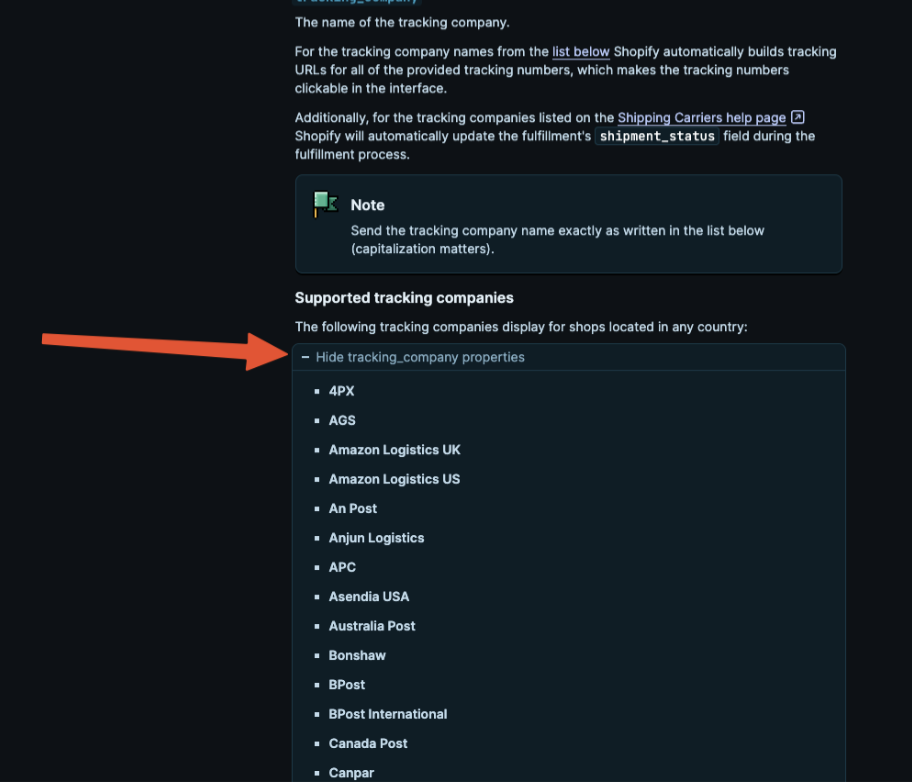The width and height of the screenshot is (912, 782).
Task: Select the Canada Post entry
Action: (x=368, y=743)
